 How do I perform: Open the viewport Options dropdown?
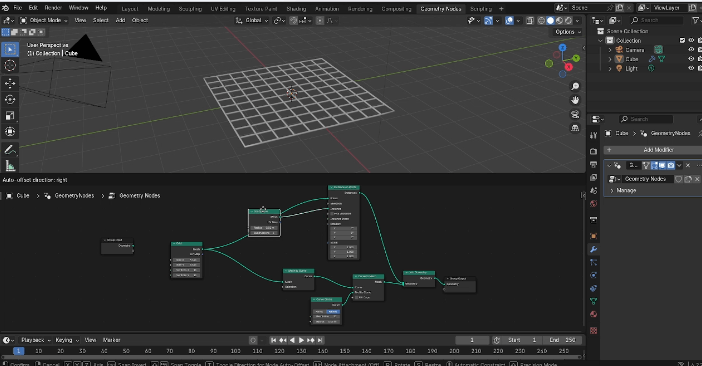click(567, 32)
